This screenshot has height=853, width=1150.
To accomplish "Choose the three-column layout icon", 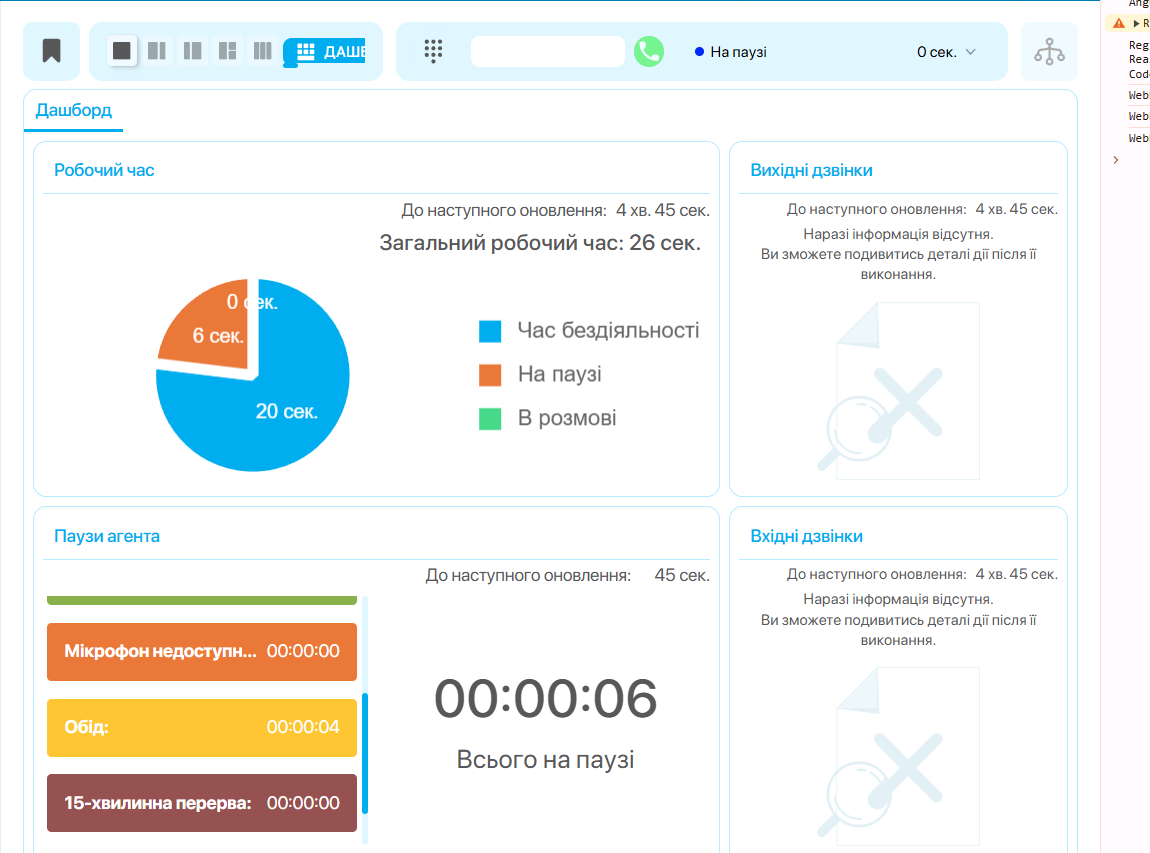I will pyautogui.click(x=262, y=51).
